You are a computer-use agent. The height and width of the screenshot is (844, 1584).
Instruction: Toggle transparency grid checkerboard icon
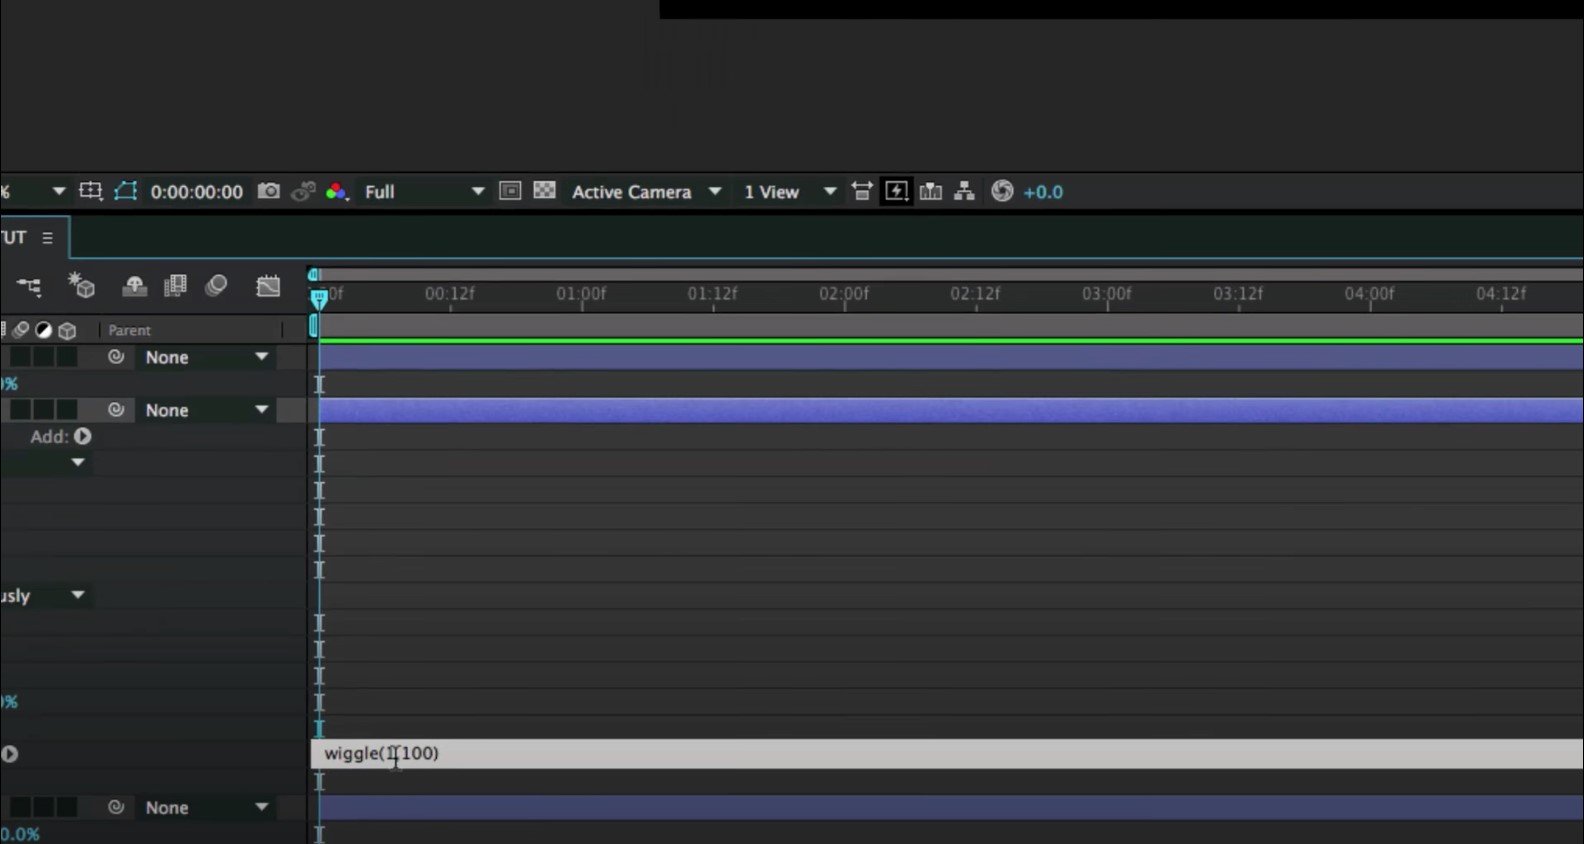click(x=544, y=190)
